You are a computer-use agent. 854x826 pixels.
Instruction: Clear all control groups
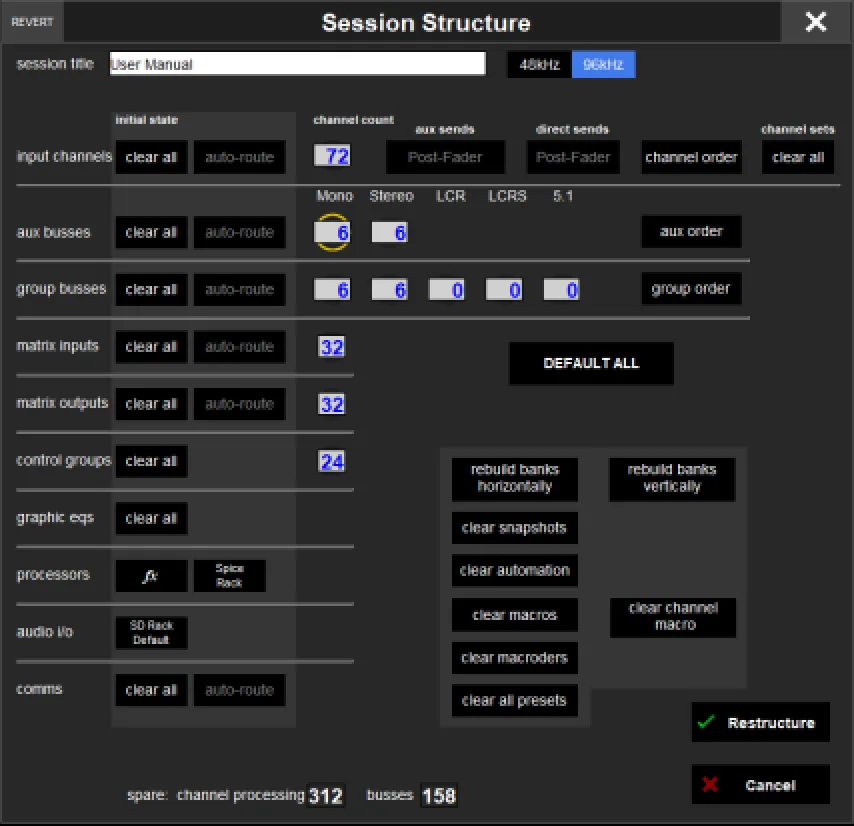(x=151, y=461)
